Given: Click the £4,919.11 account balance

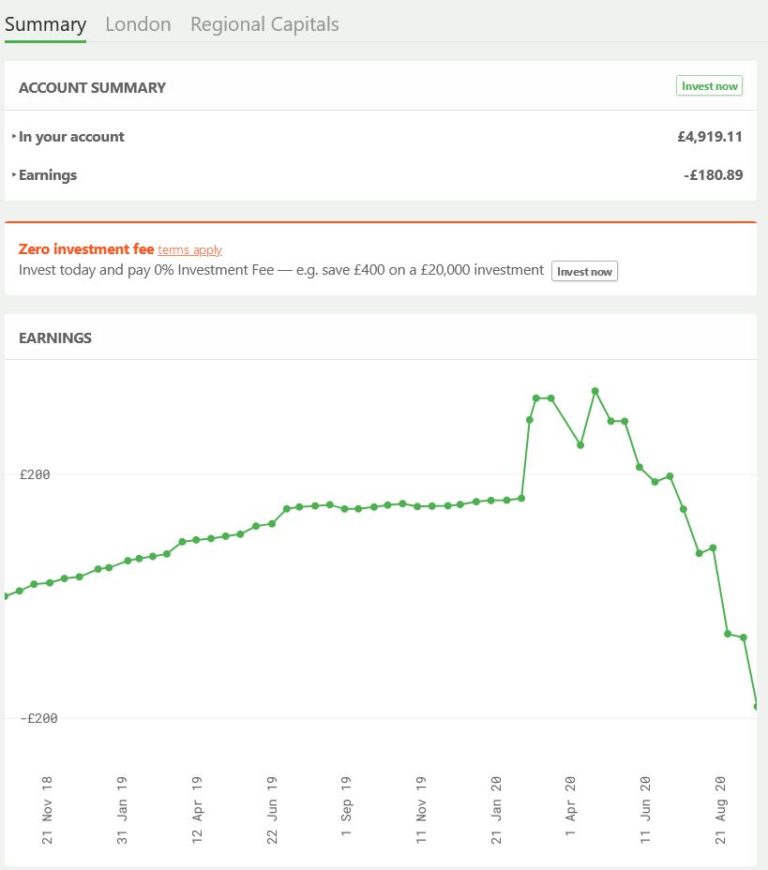Looking at the screenshot, I should coord(710,136).
